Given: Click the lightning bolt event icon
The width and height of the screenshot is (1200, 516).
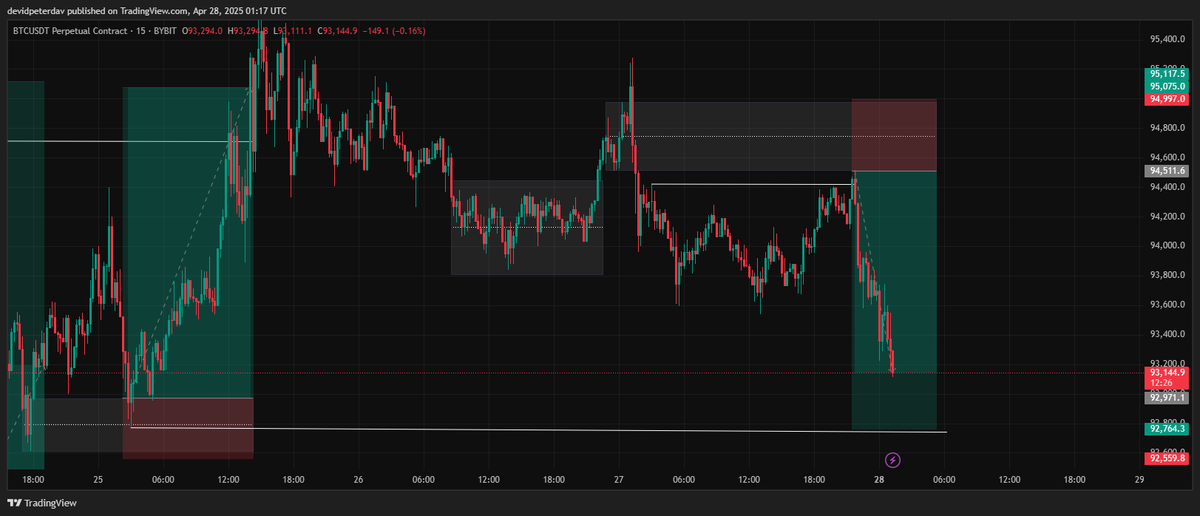Looking at the screenshot, I should click(894, 460).
